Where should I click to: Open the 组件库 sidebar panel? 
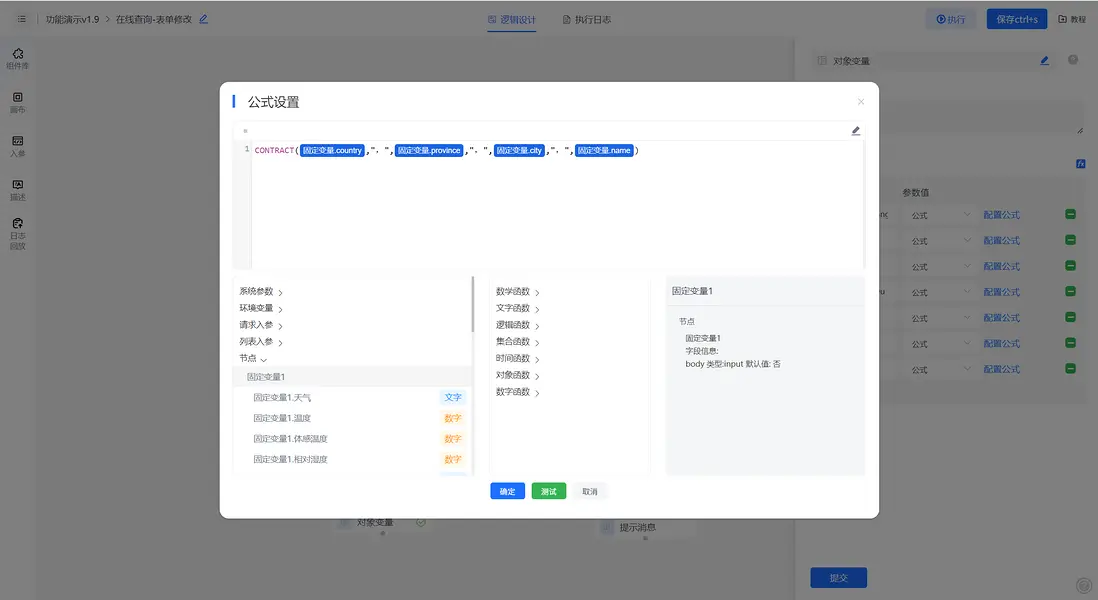point(18,58)
